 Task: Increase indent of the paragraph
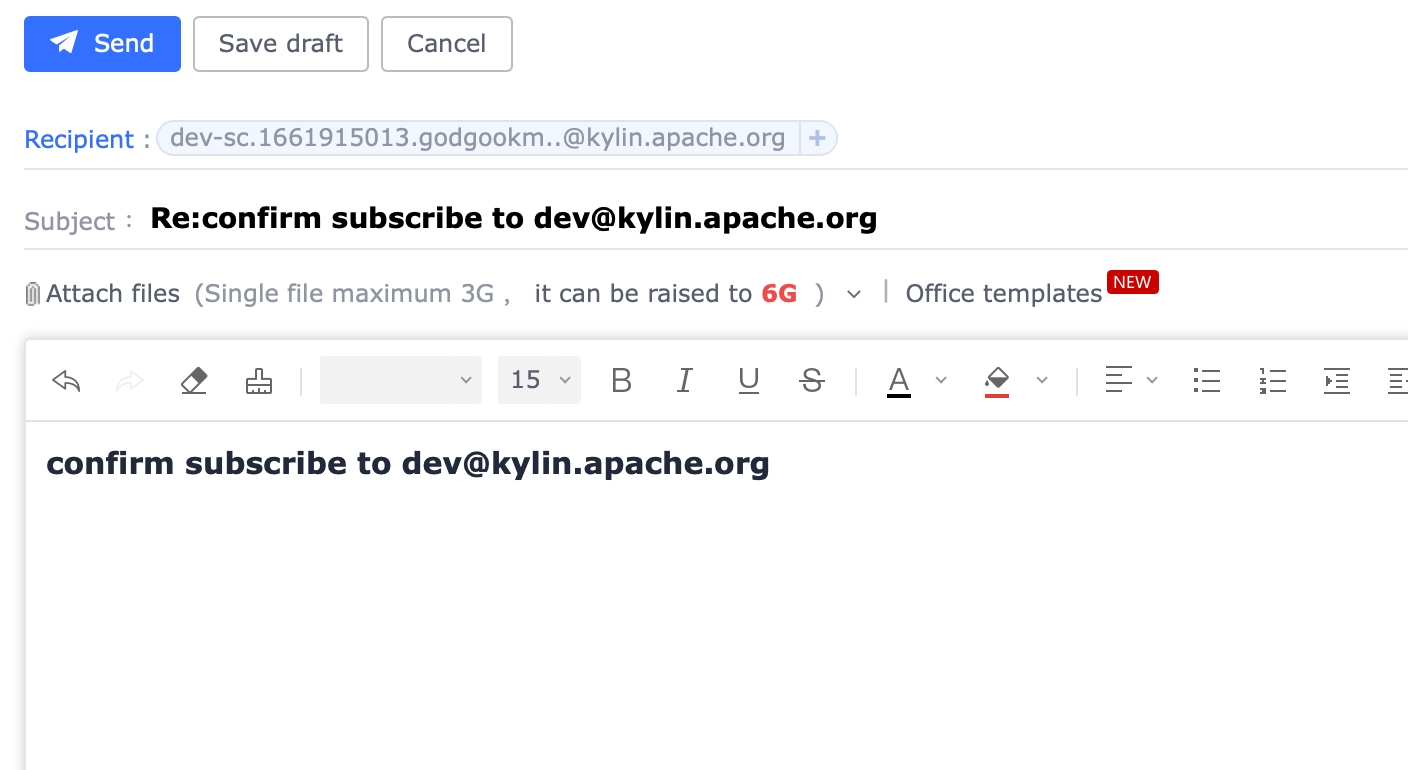point(1337,381)
